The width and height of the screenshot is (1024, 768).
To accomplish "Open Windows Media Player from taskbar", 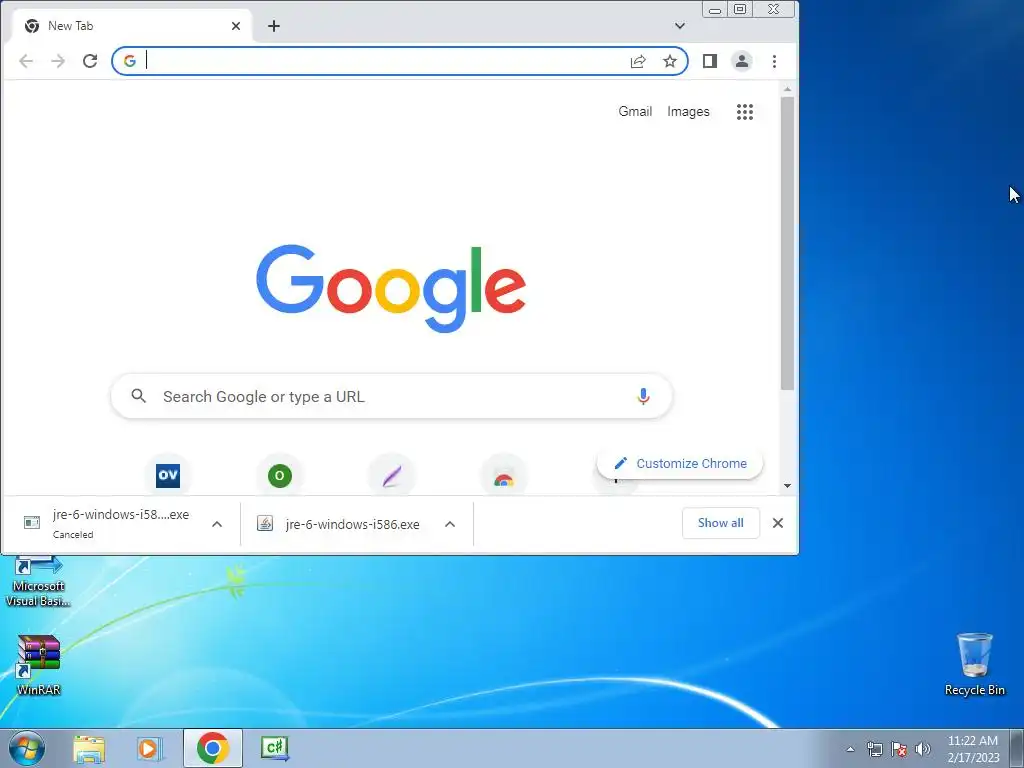I will [150, 748].
